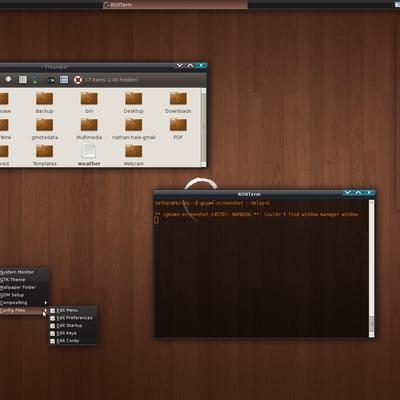
Task: Click the ROXTerm terminal scrollbar thumb
Action: 372,323
